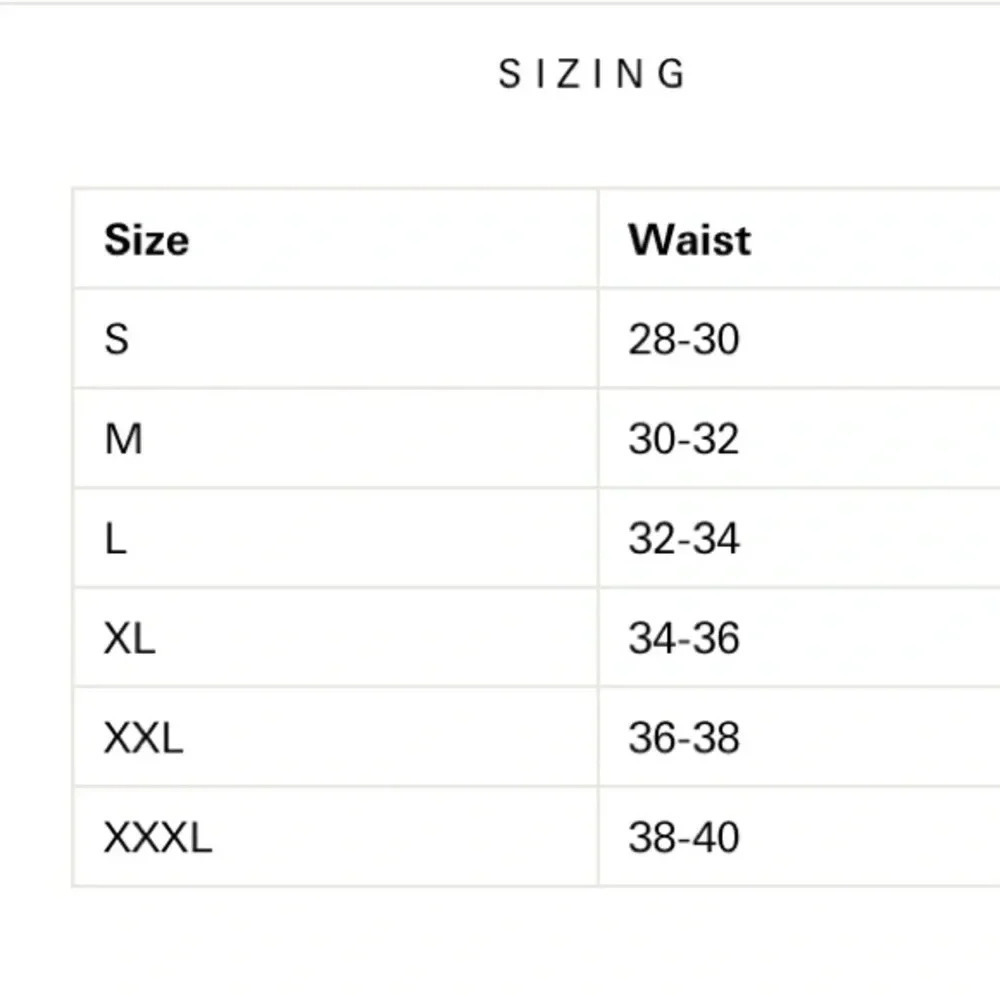Click the 32-34 waist value
Screen dimensions: 1000x1000
pyautogui.click(x=683, y=539)
